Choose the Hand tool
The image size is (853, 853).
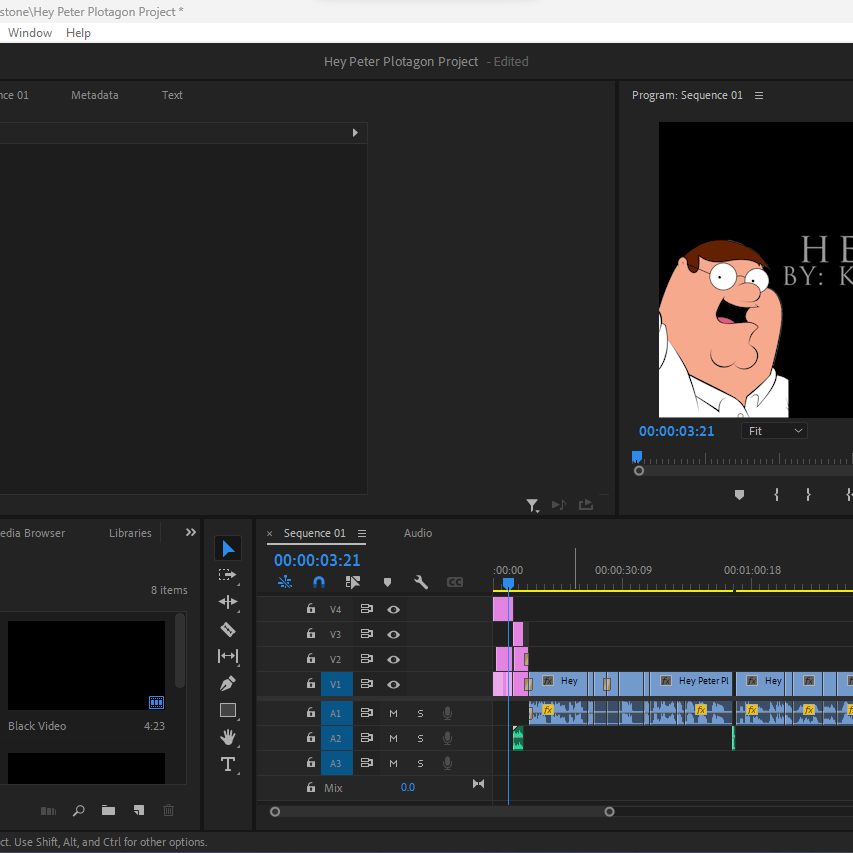[228, 738]
